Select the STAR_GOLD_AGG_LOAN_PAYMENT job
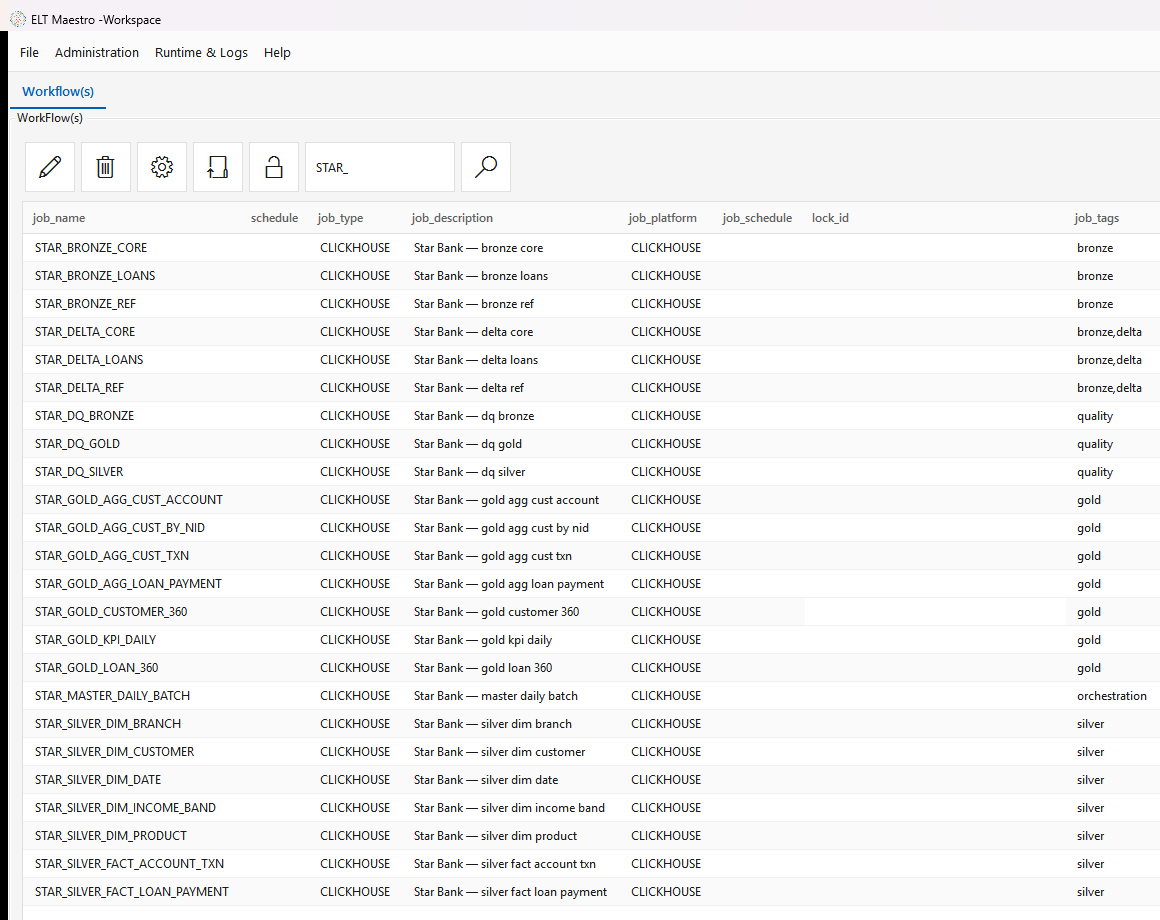Image resolution: width=1160 pixels, height=920 pixels. click(128, 584)
